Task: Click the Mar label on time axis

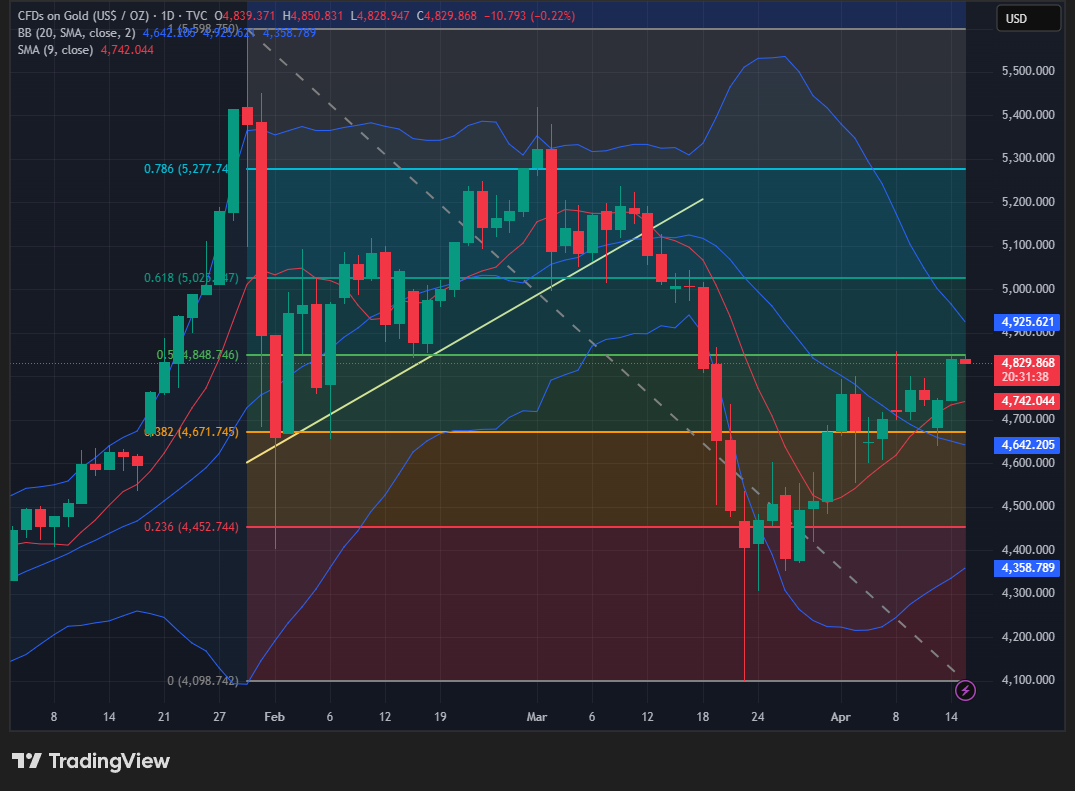Action: (537, 717)
